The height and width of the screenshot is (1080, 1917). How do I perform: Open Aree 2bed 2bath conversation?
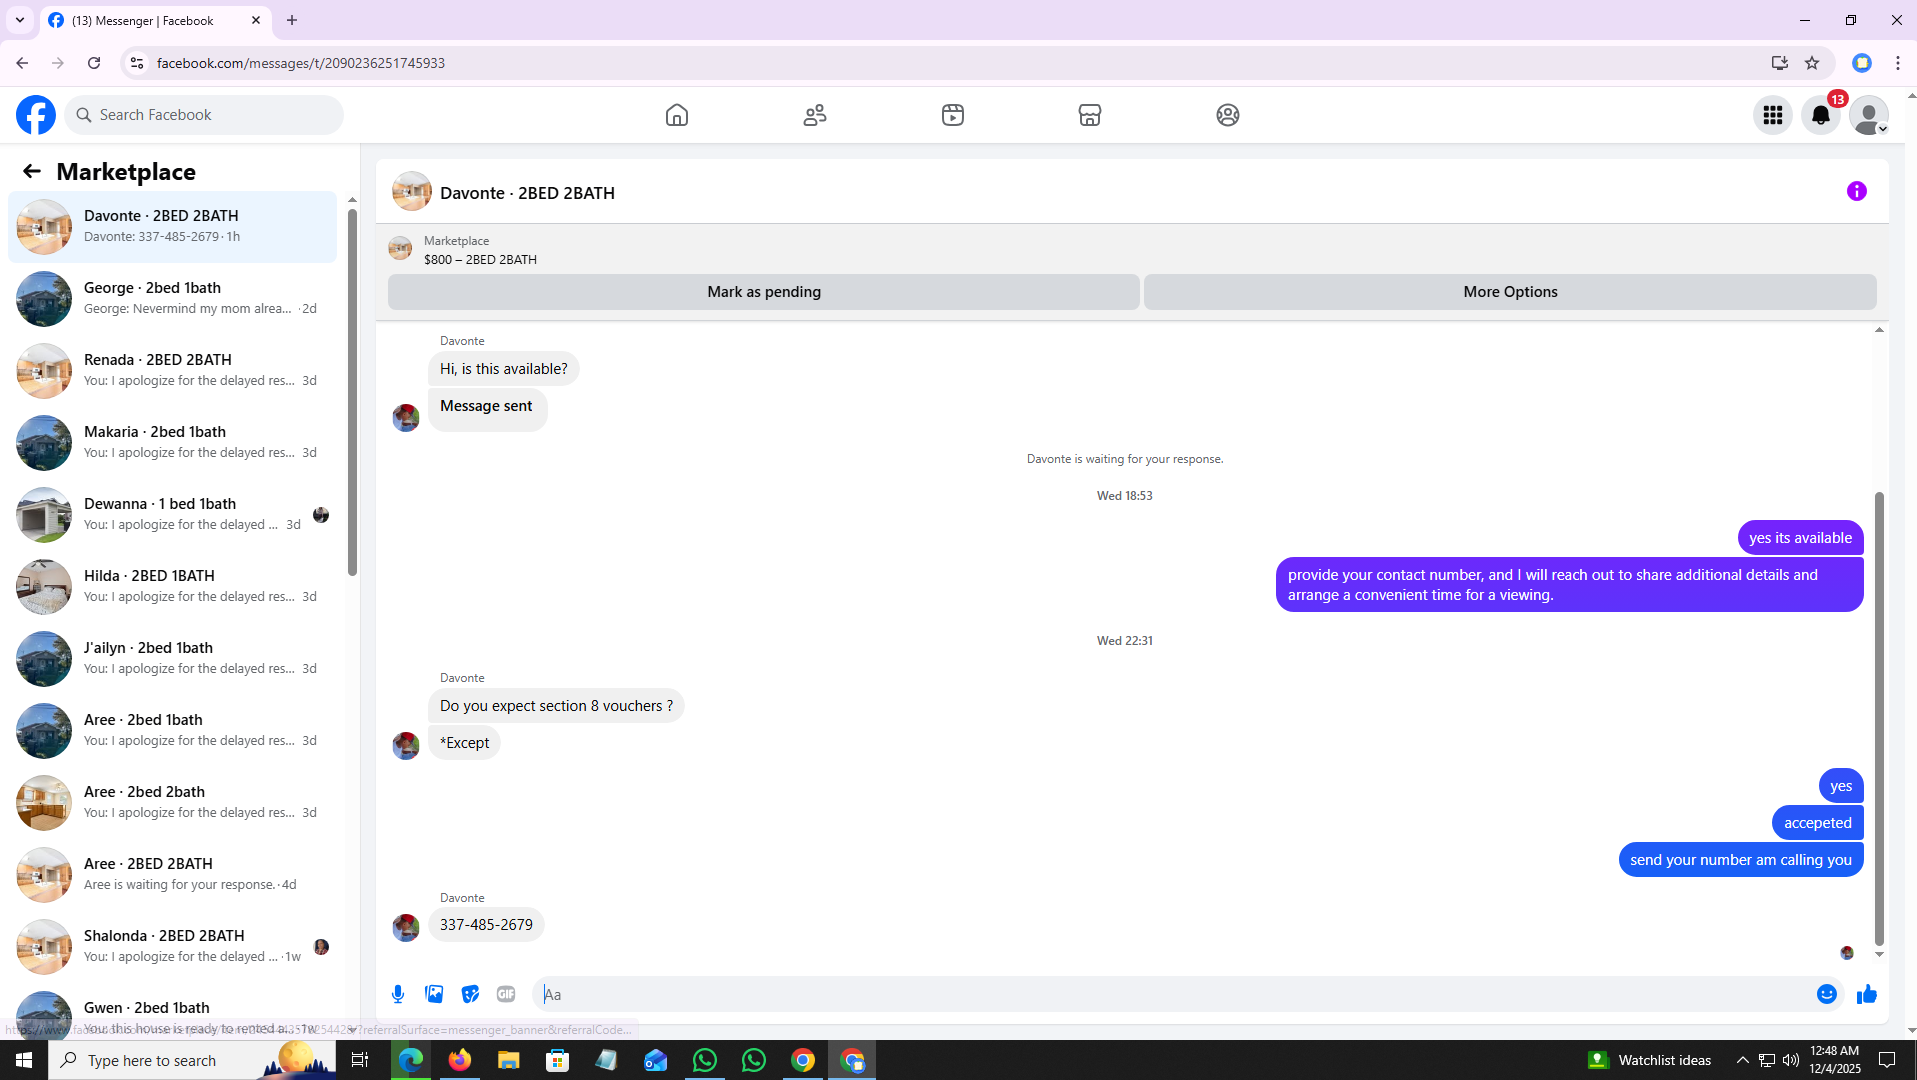(172, 803)
